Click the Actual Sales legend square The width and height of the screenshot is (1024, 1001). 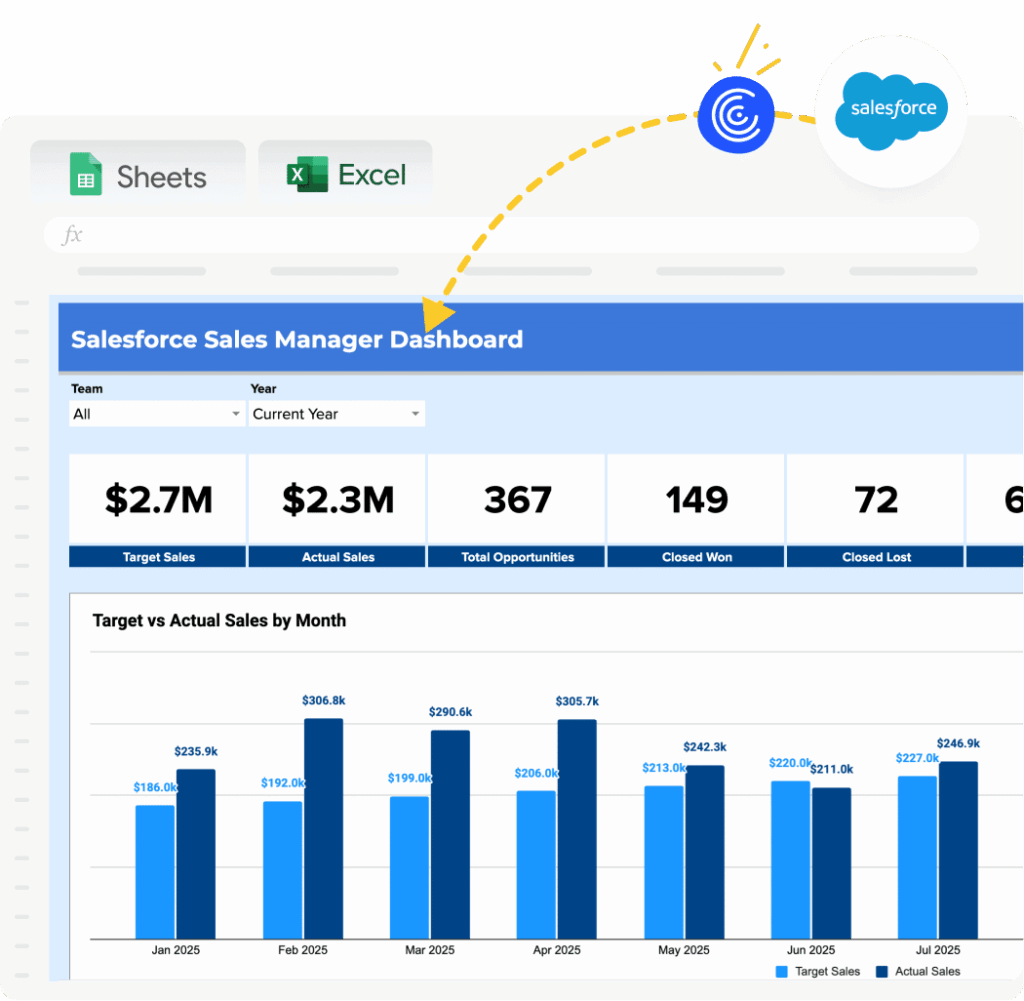(x=882, y=971)
